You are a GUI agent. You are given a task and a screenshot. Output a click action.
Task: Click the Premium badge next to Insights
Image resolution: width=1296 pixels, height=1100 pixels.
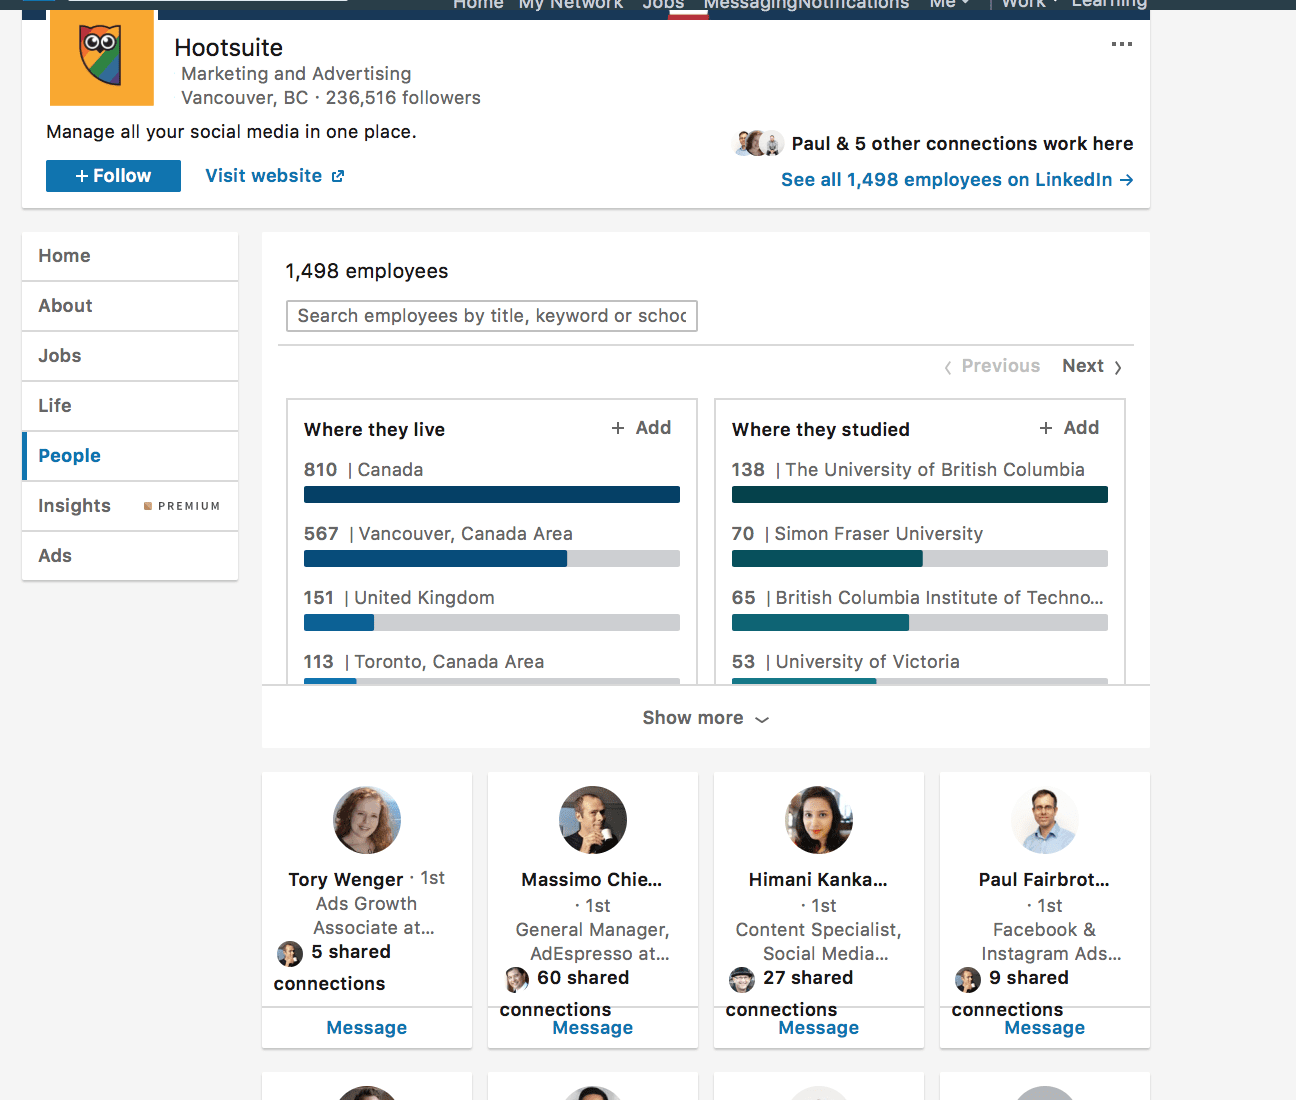(x=182, y=506)
